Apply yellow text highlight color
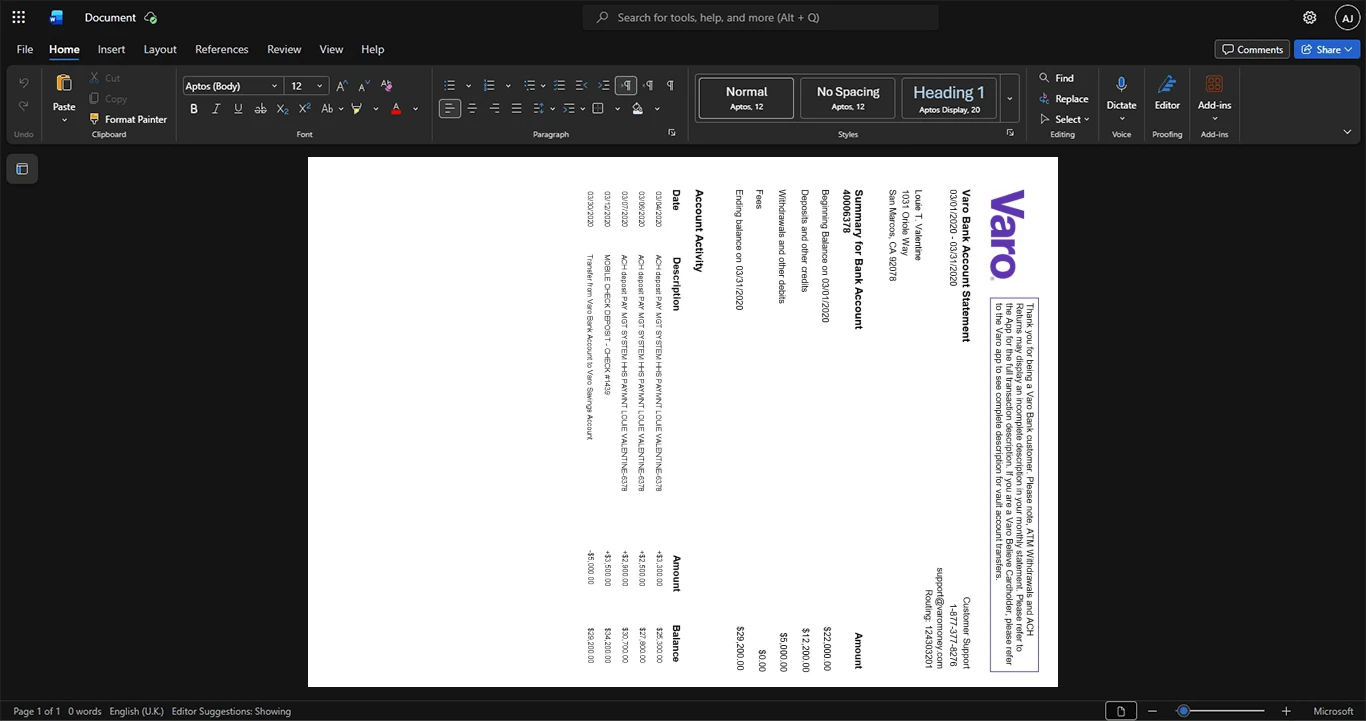The height and width of the screenshot is (721, 1366). point(357,108)
